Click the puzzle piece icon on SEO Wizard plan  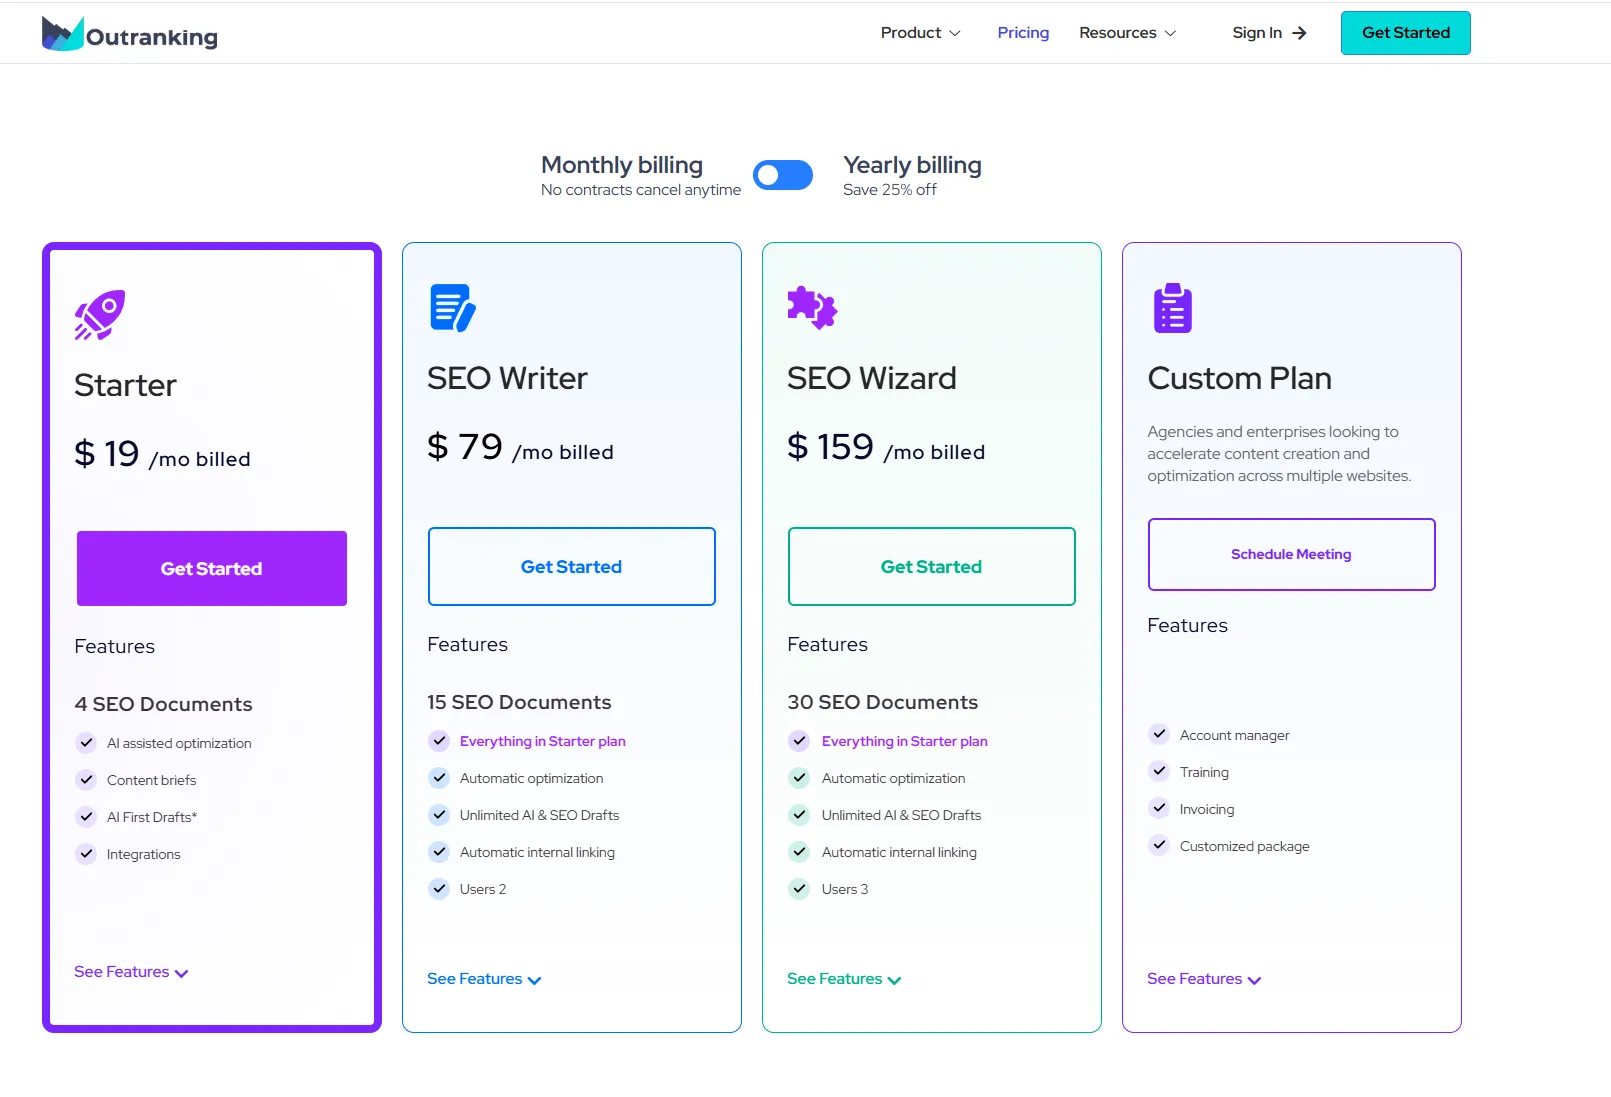[x=810, y=307]
